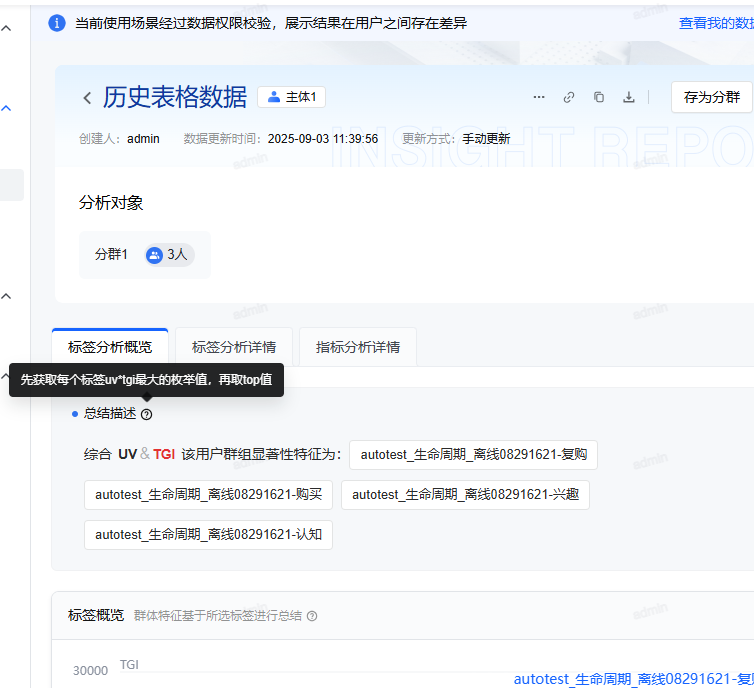This screenshot has width=754, height=688.
Task: Click the 复购 lifecycle feature tag
Action: 473,455
